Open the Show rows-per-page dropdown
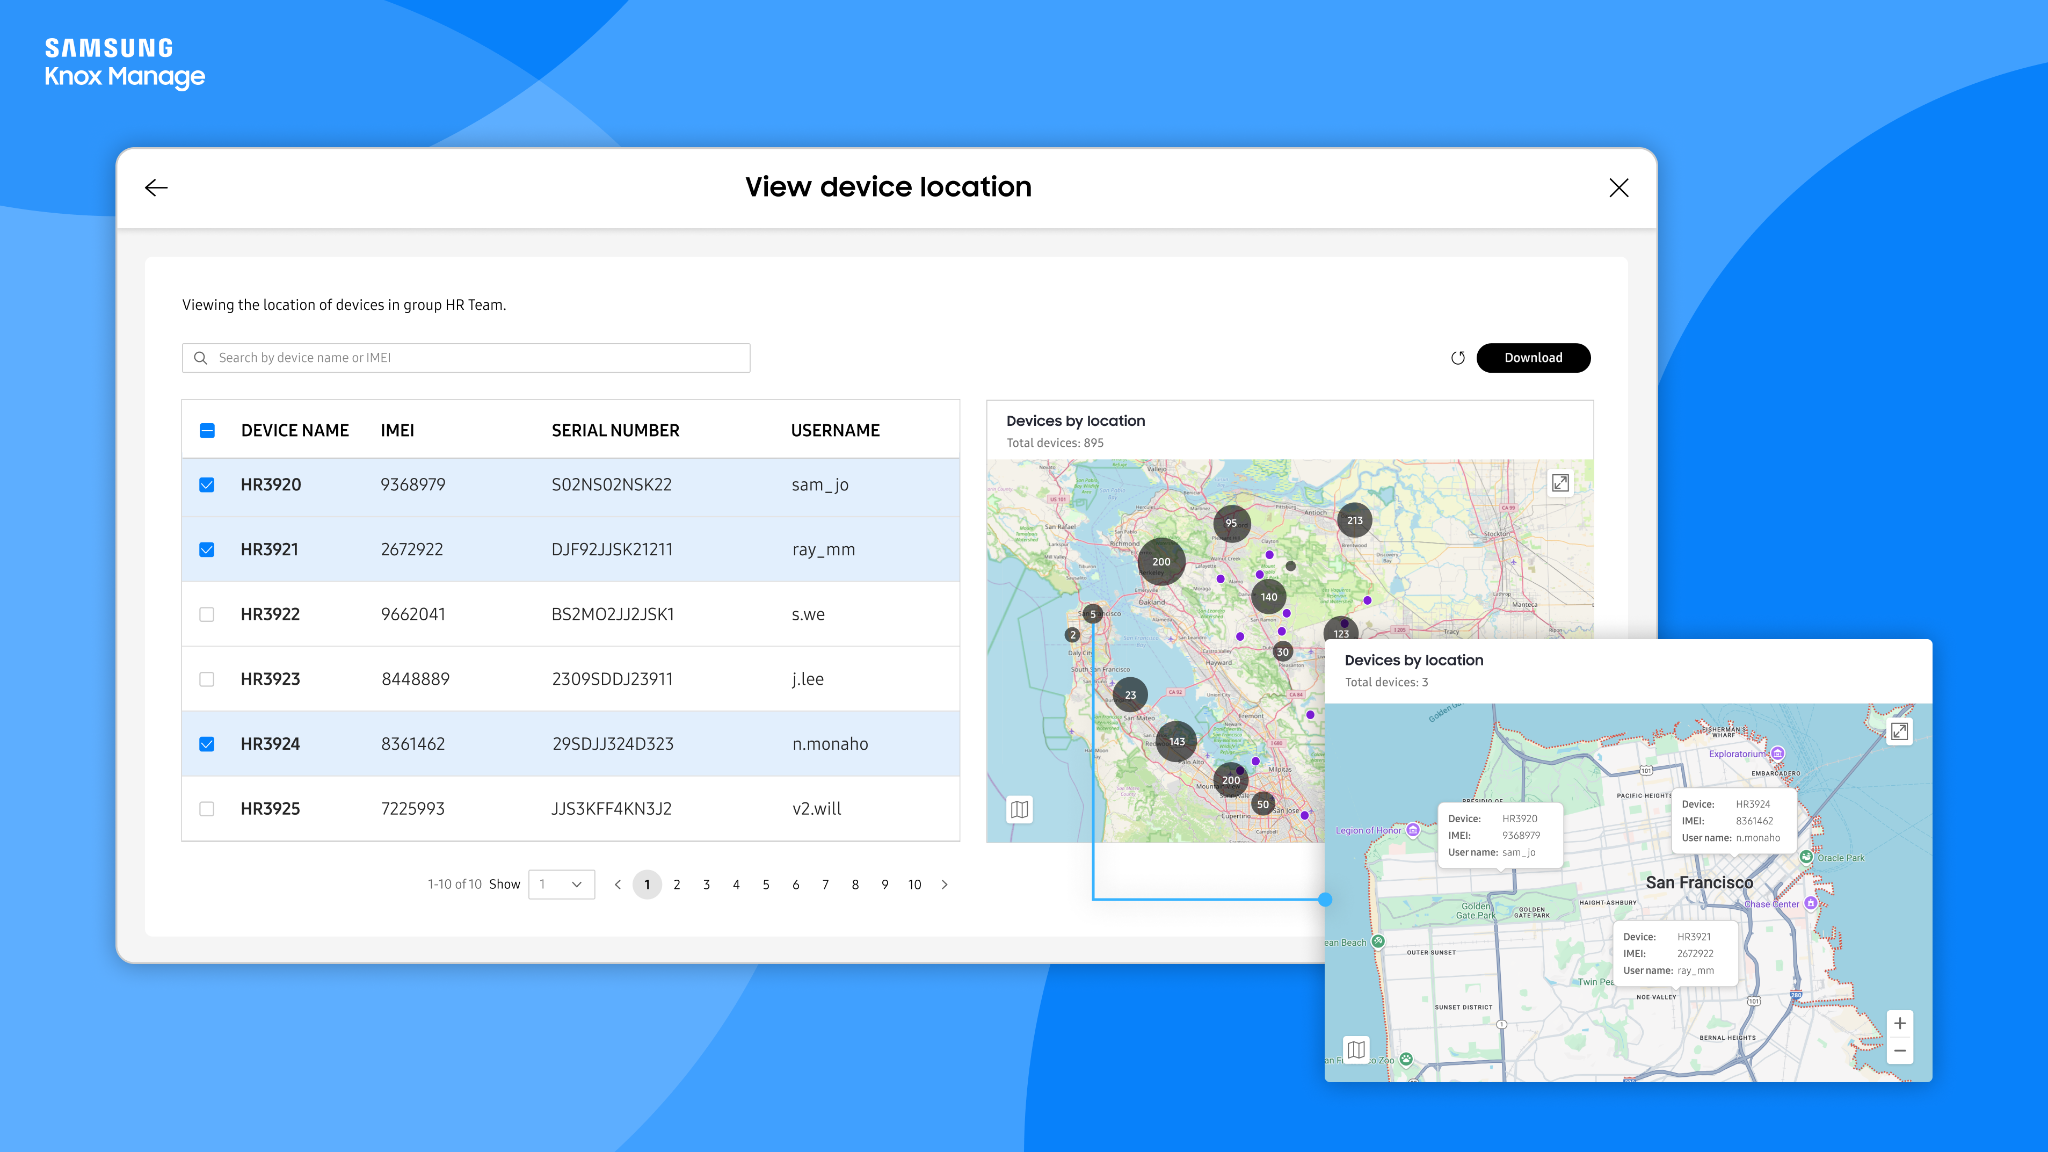This screenshot has width=2048, height=1152. tap(561, 884)
